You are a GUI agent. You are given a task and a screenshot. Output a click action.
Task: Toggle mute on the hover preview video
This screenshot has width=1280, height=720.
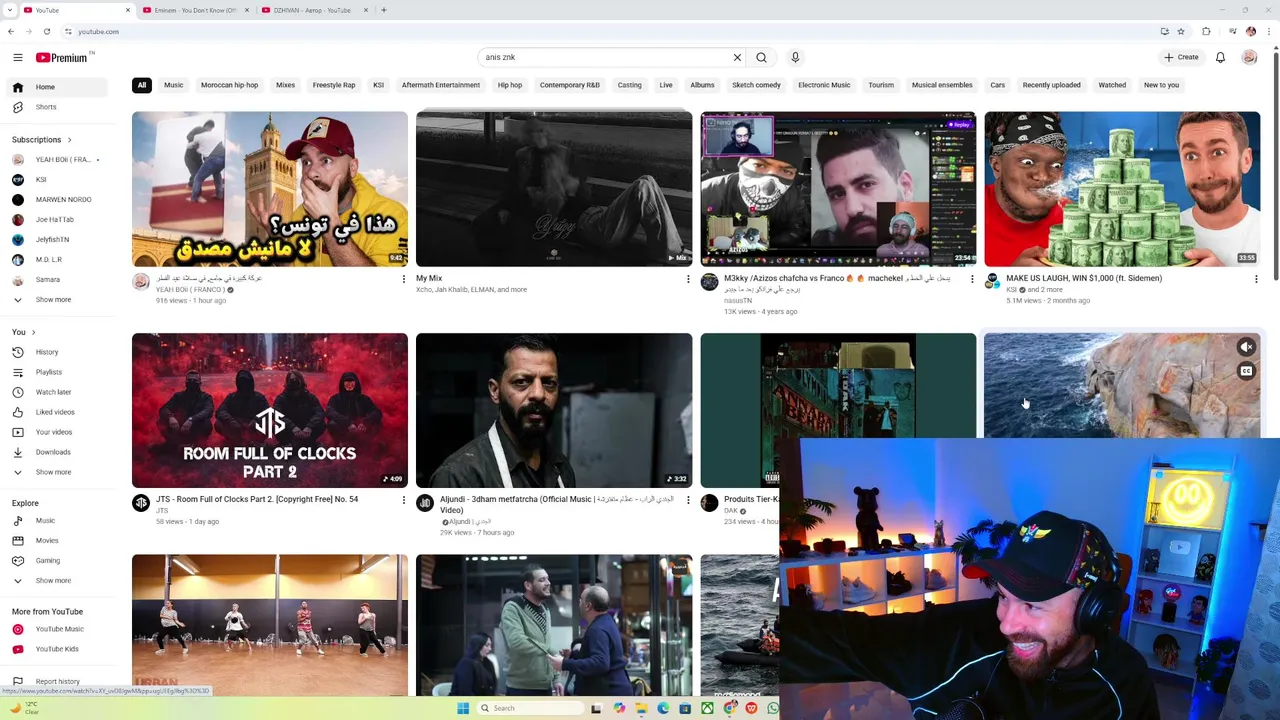(1246, 347)
